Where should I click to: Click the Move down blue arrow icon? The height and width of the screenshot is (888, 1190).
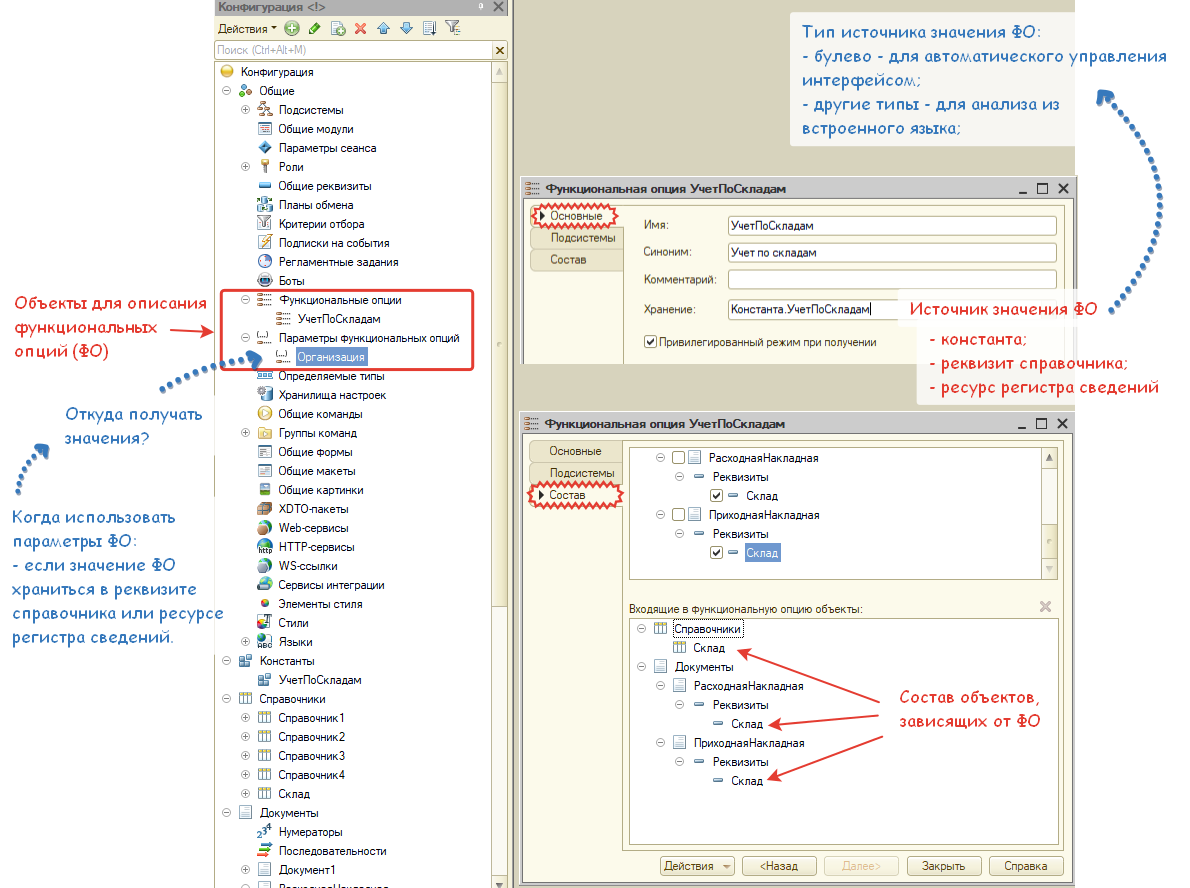406,28
